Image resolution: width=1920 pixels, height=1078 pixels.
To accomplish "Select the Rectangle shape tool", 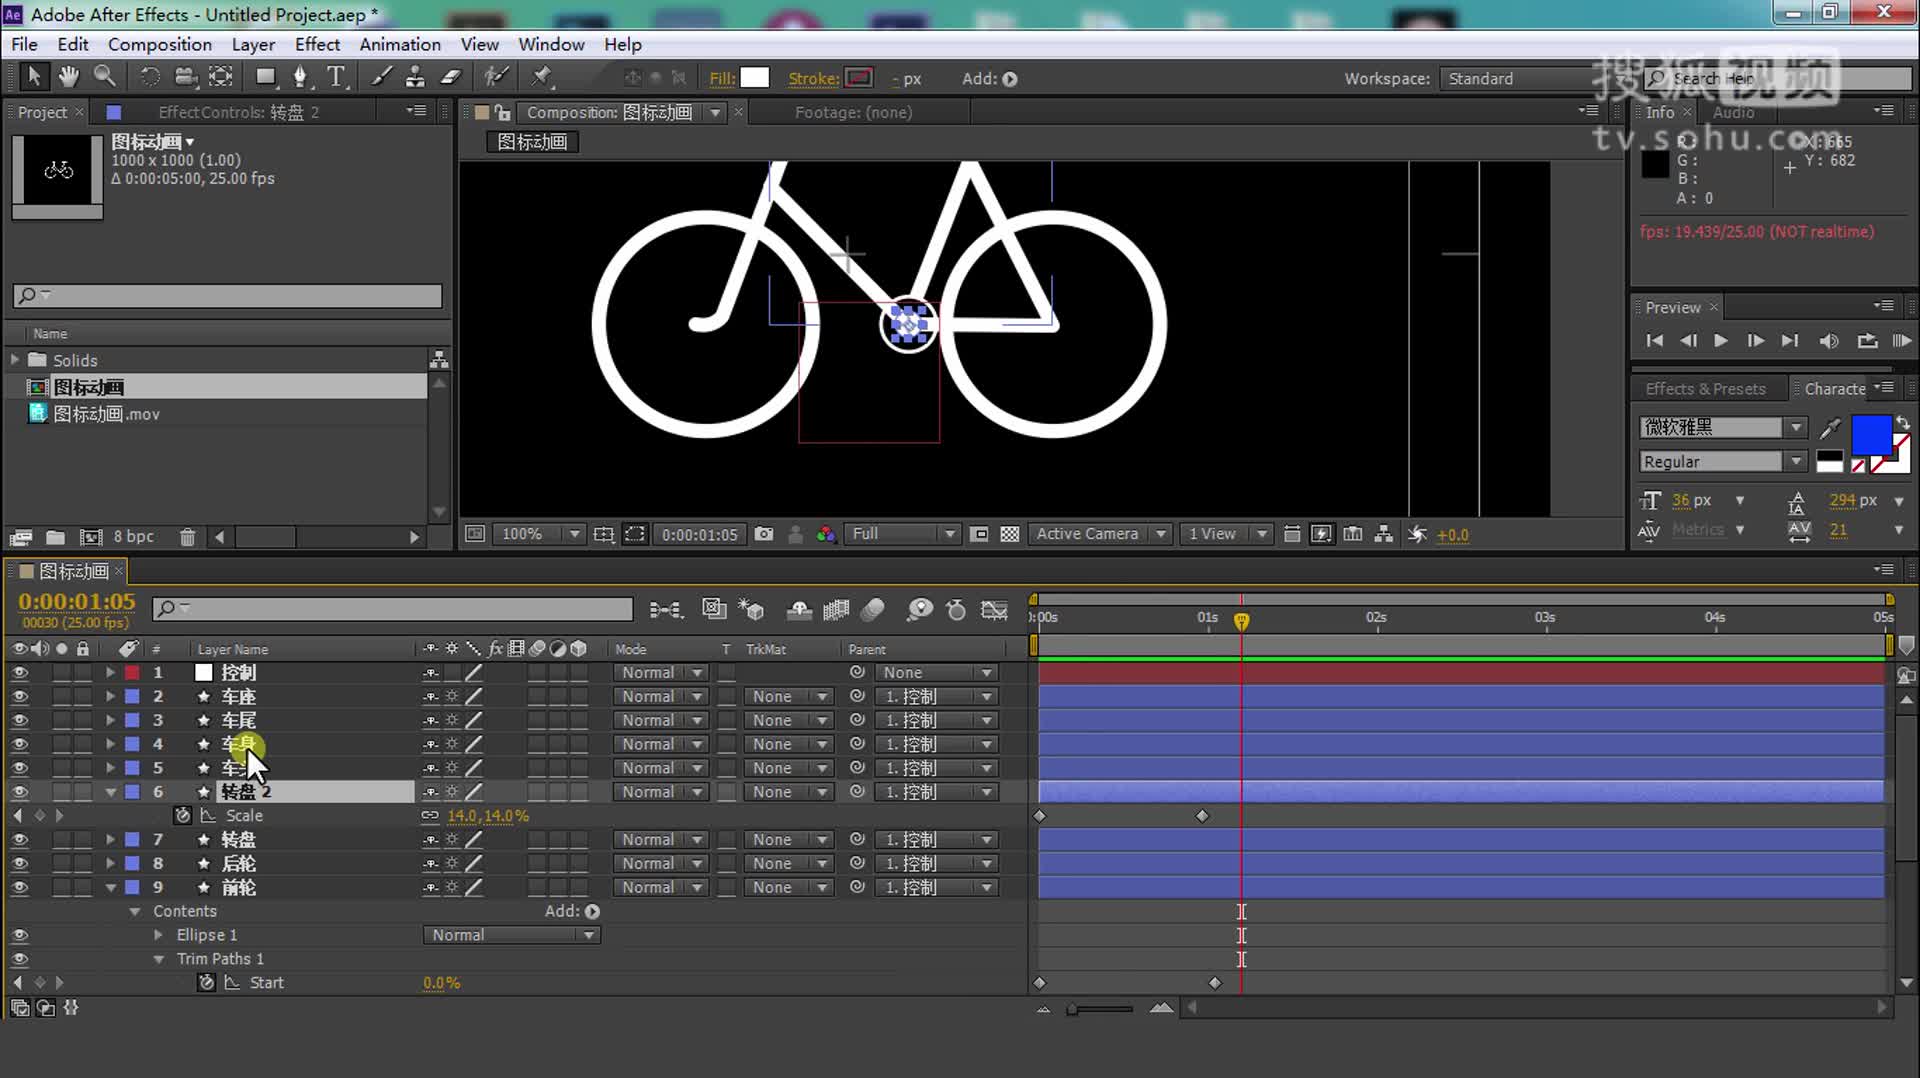I will point(266,77).
